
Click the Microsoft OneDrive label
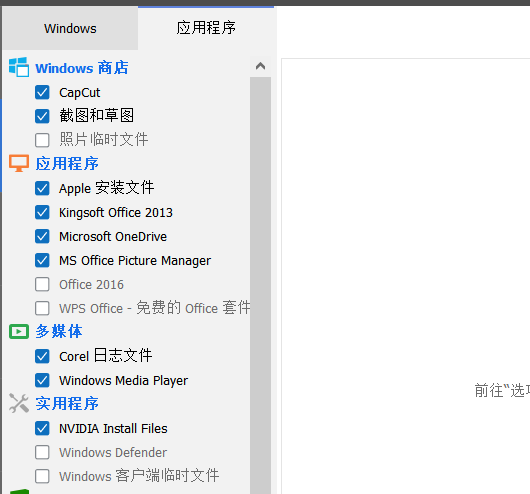(113, 237)
